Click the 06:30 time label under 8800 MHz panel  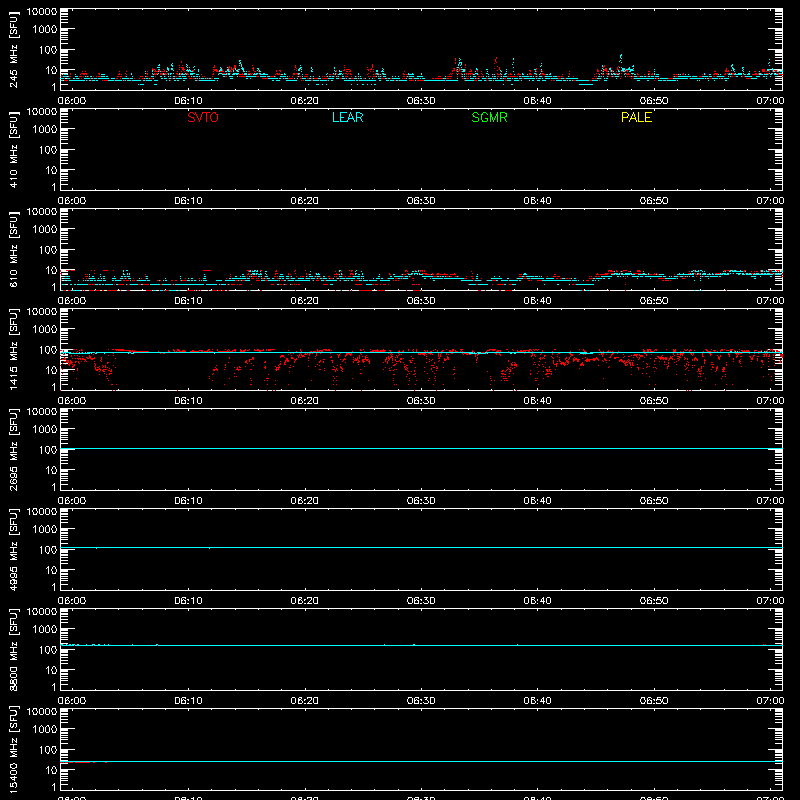point(421,701)
